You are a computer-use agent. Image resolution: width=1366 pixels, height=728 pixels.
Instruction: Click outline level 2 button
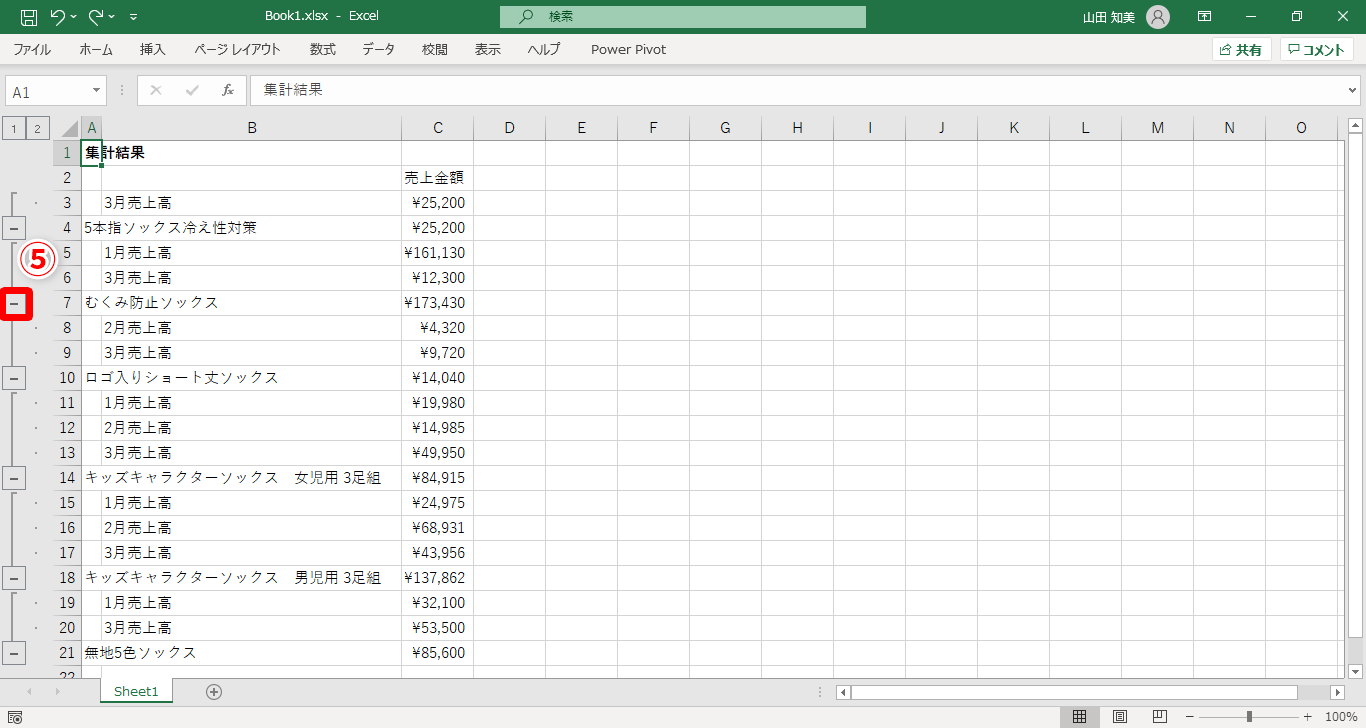[x=37, y=128]
